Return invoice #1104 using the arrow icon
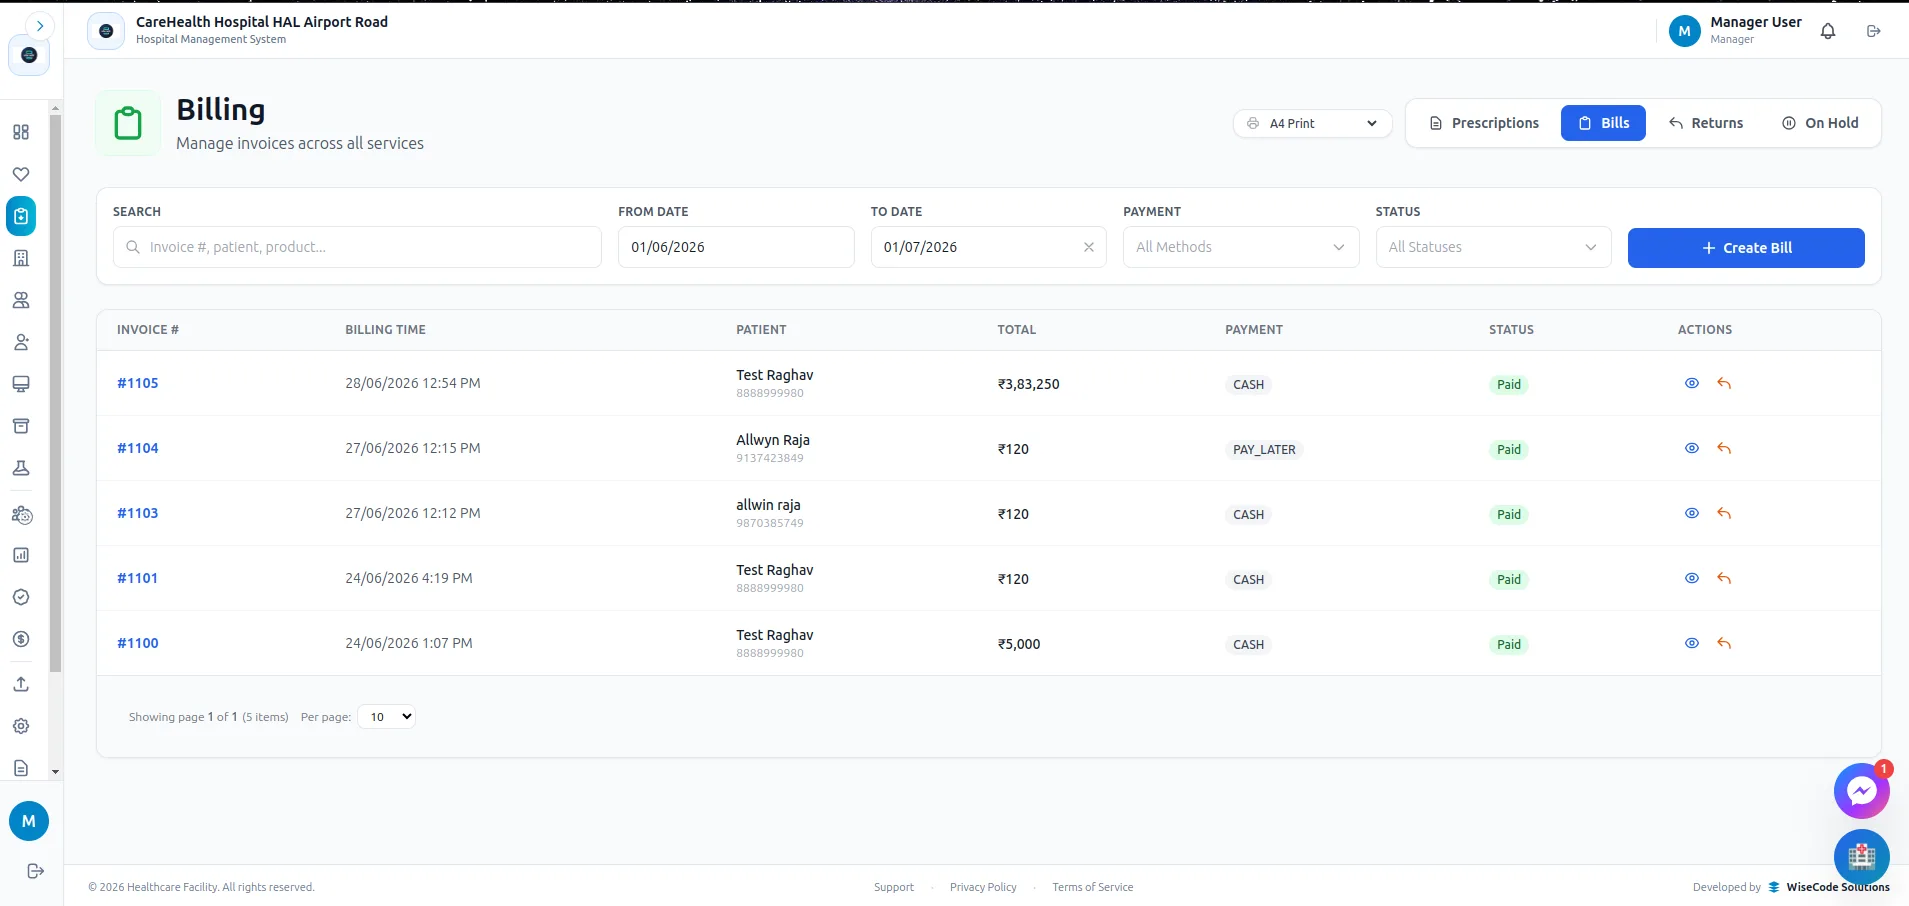Screen dimensions: 1909x906 pyautogui.click(x=1724, y=448)
